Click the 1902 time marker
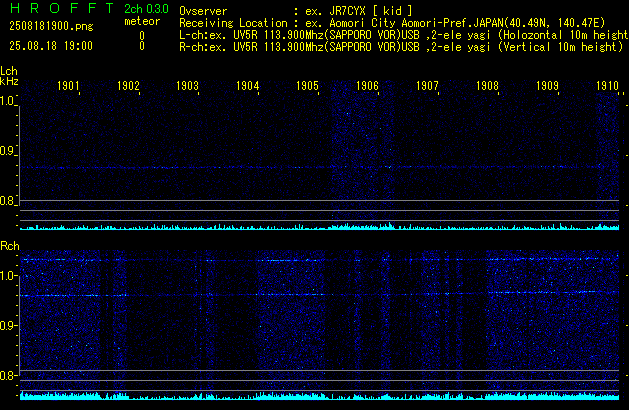629x410 pixels. pos(128,86)
